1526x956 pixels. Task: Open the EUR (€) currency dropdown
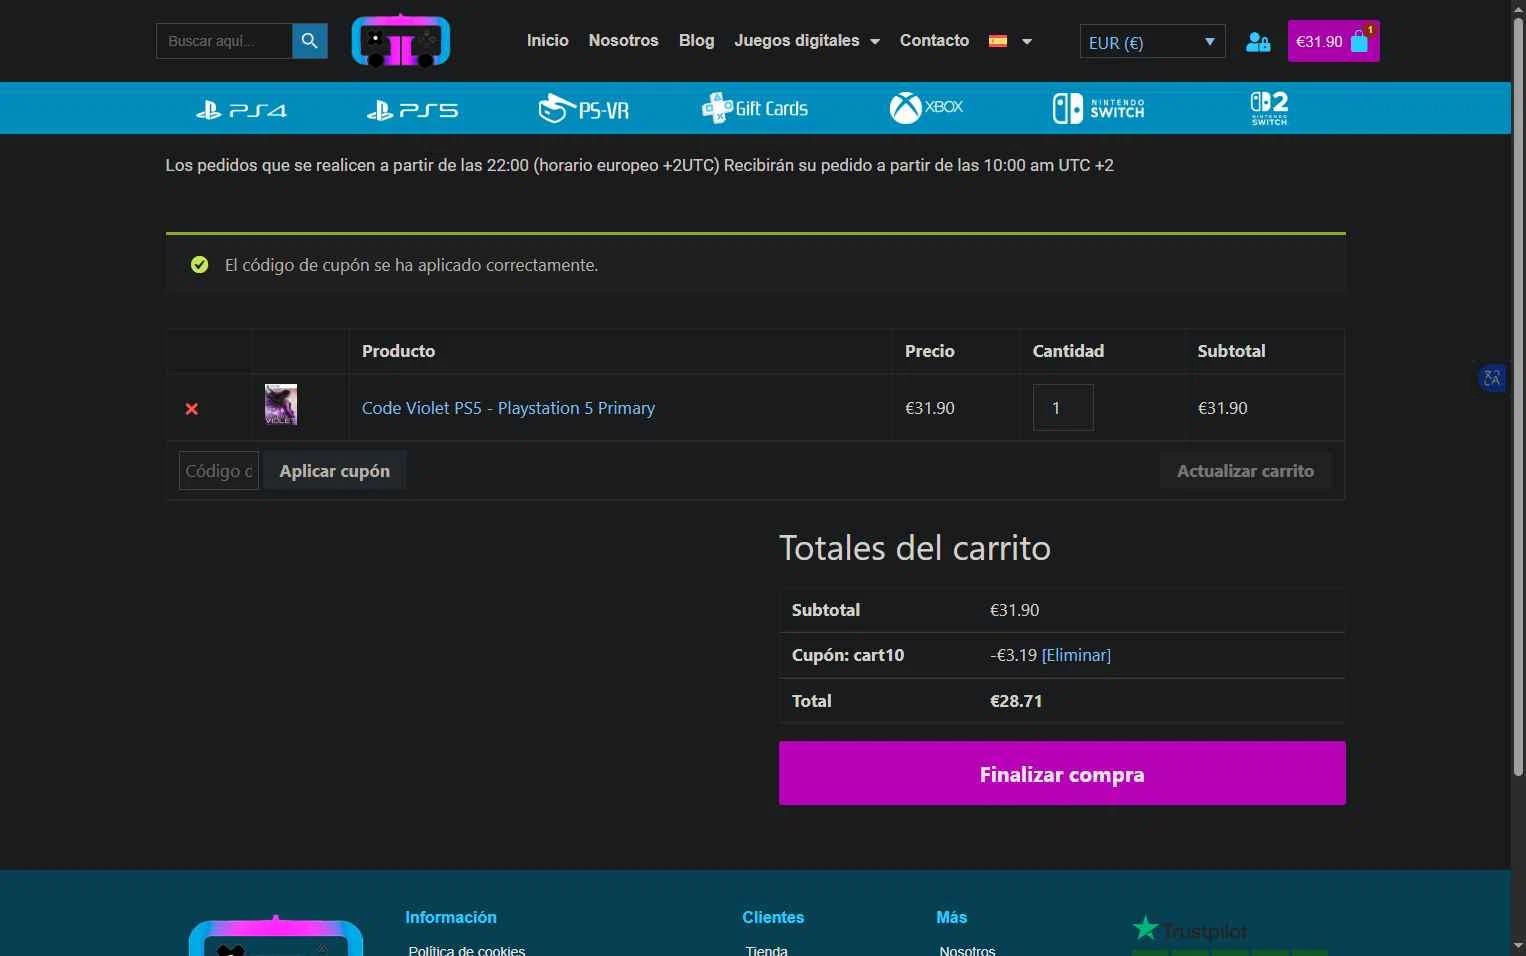click(x=1152, y=42)
